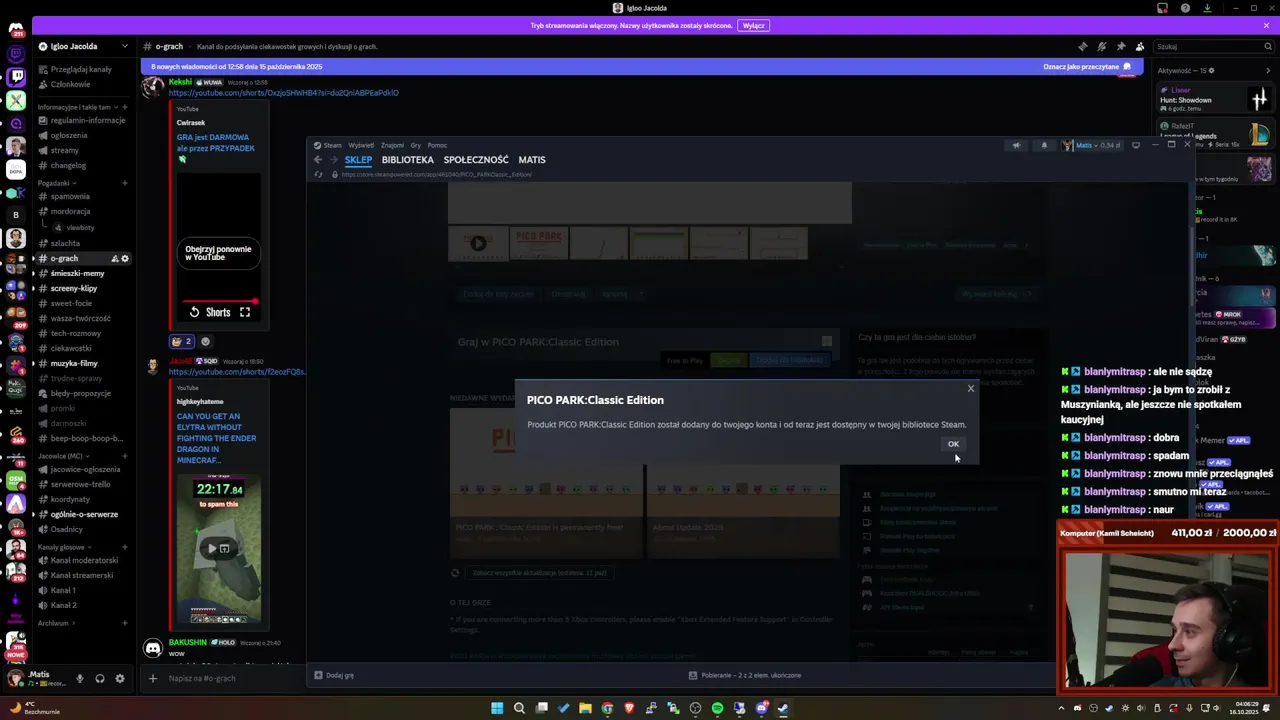
Task: Click OK in the PICO PARK dialog
Action: pos(953,444)
